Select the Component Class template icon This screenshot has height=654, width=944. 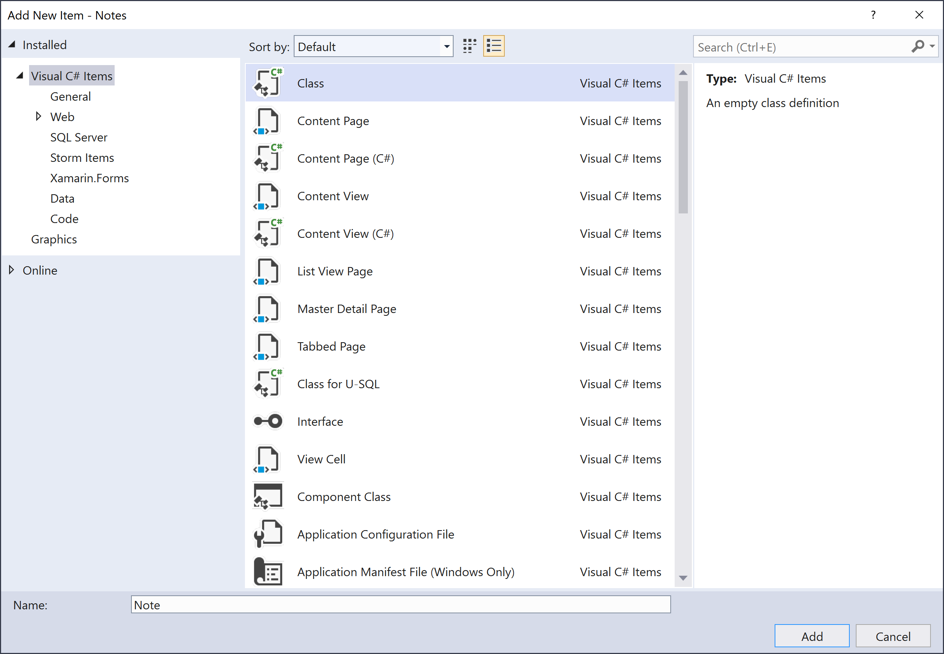click(267, 496)
